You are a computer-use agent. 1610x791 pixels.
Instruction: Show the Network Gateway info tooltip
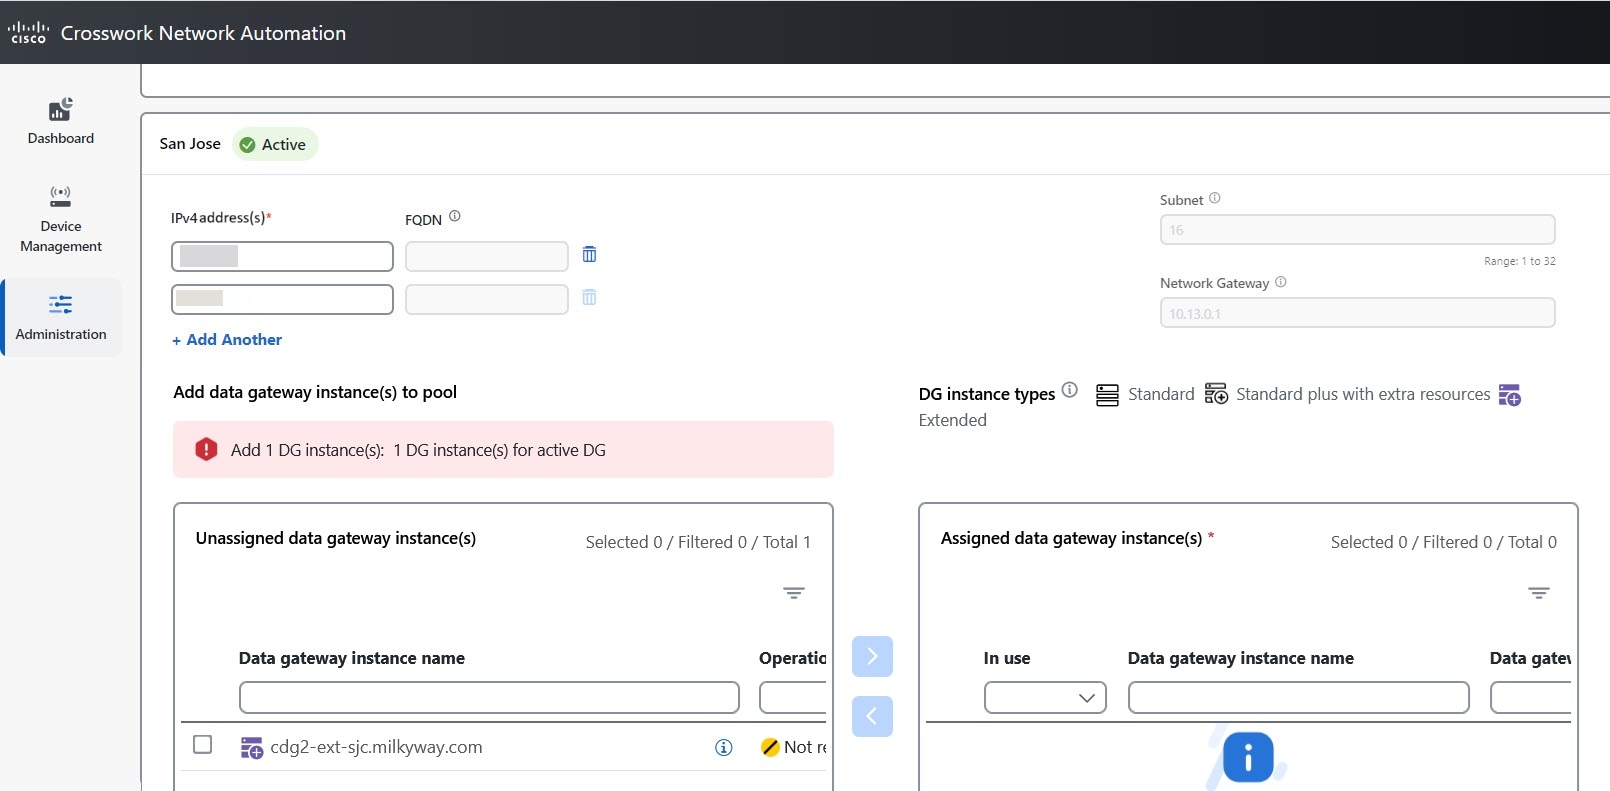1281,282
